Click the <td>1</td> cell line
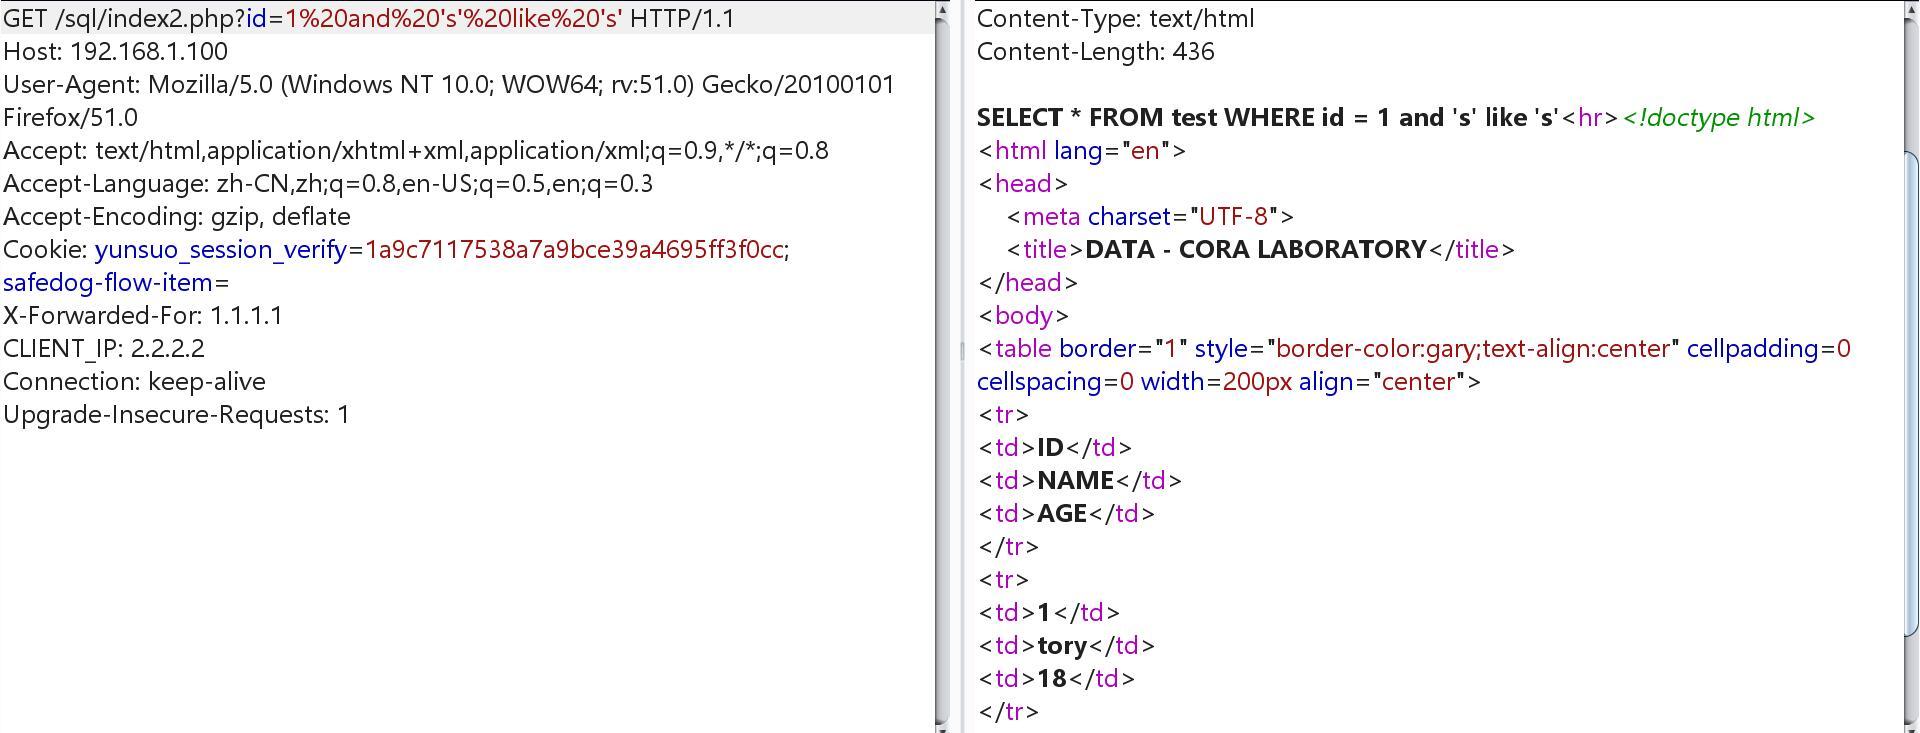The image size is (1920, 733). click(1049, 612)
